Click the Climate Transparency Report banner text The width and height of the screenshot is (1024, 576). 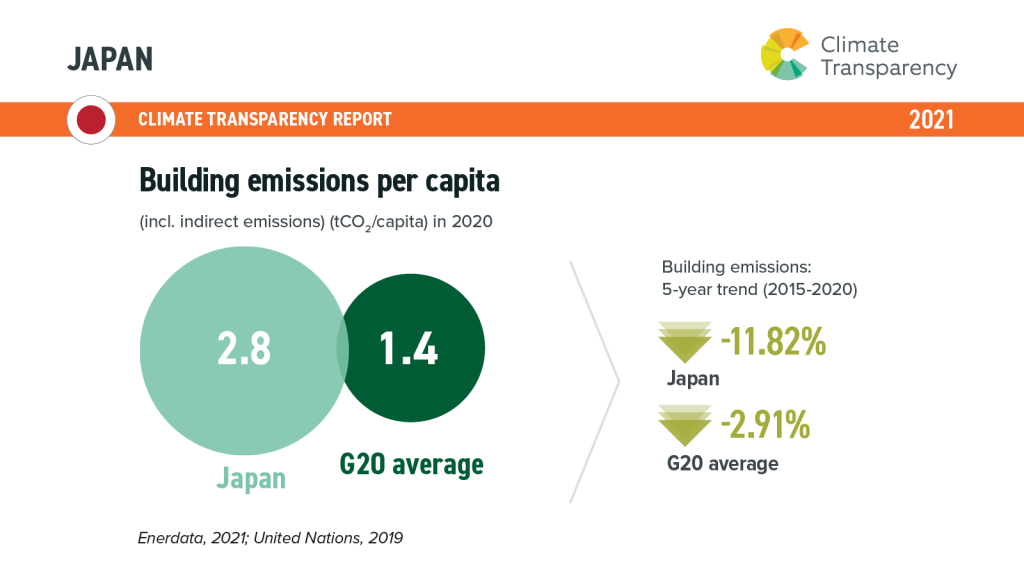pyautogui.click(x=264, y=119)
